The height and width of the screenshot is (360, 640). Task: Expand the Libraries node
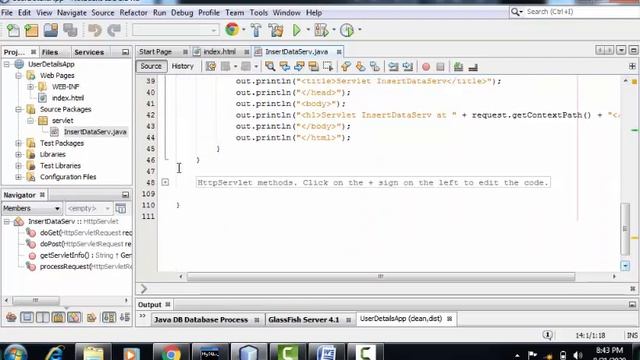[x=18, y=154]
